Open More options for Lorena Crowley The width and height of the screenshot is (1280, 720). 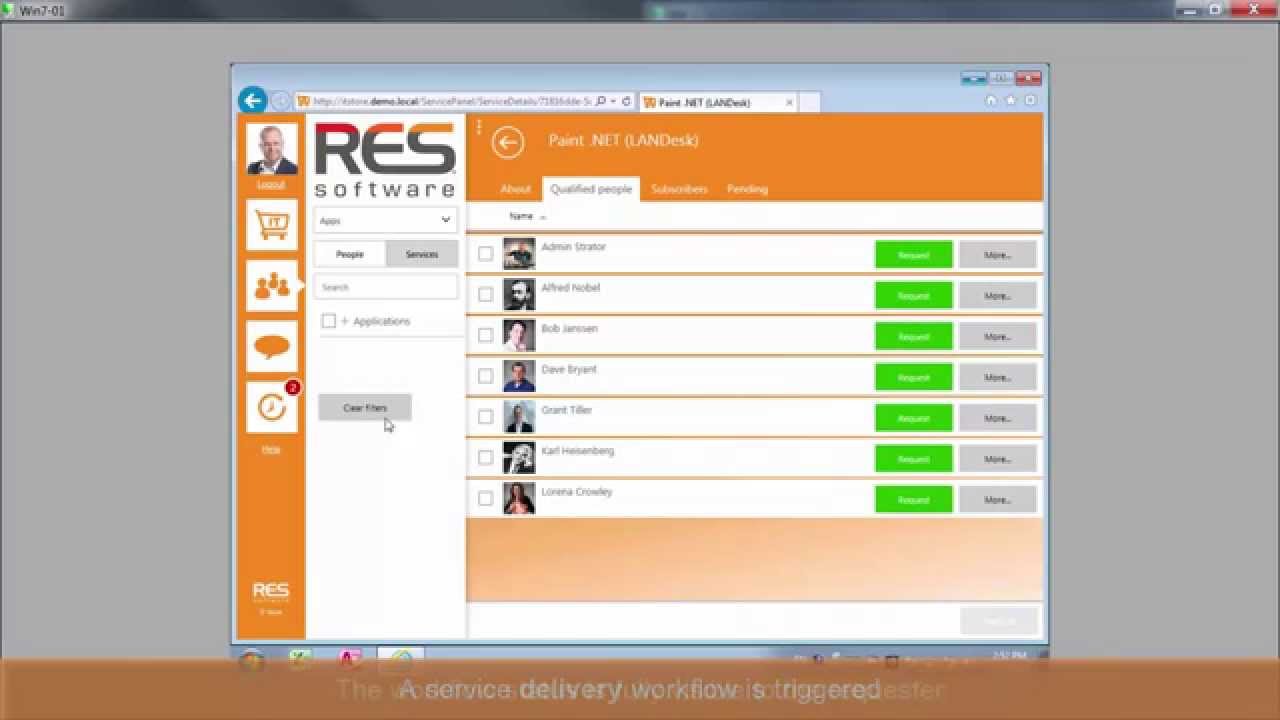click(x=997, y=500)
